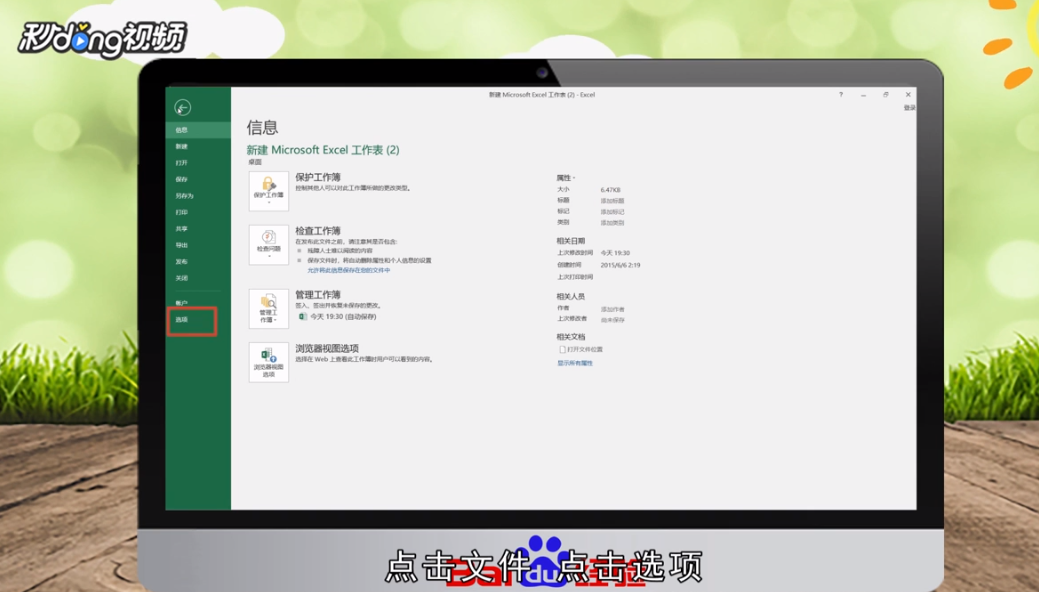Click the 相关日期 heading
The height and width of the screenshot is (592, 1039).
click(571, 241)
